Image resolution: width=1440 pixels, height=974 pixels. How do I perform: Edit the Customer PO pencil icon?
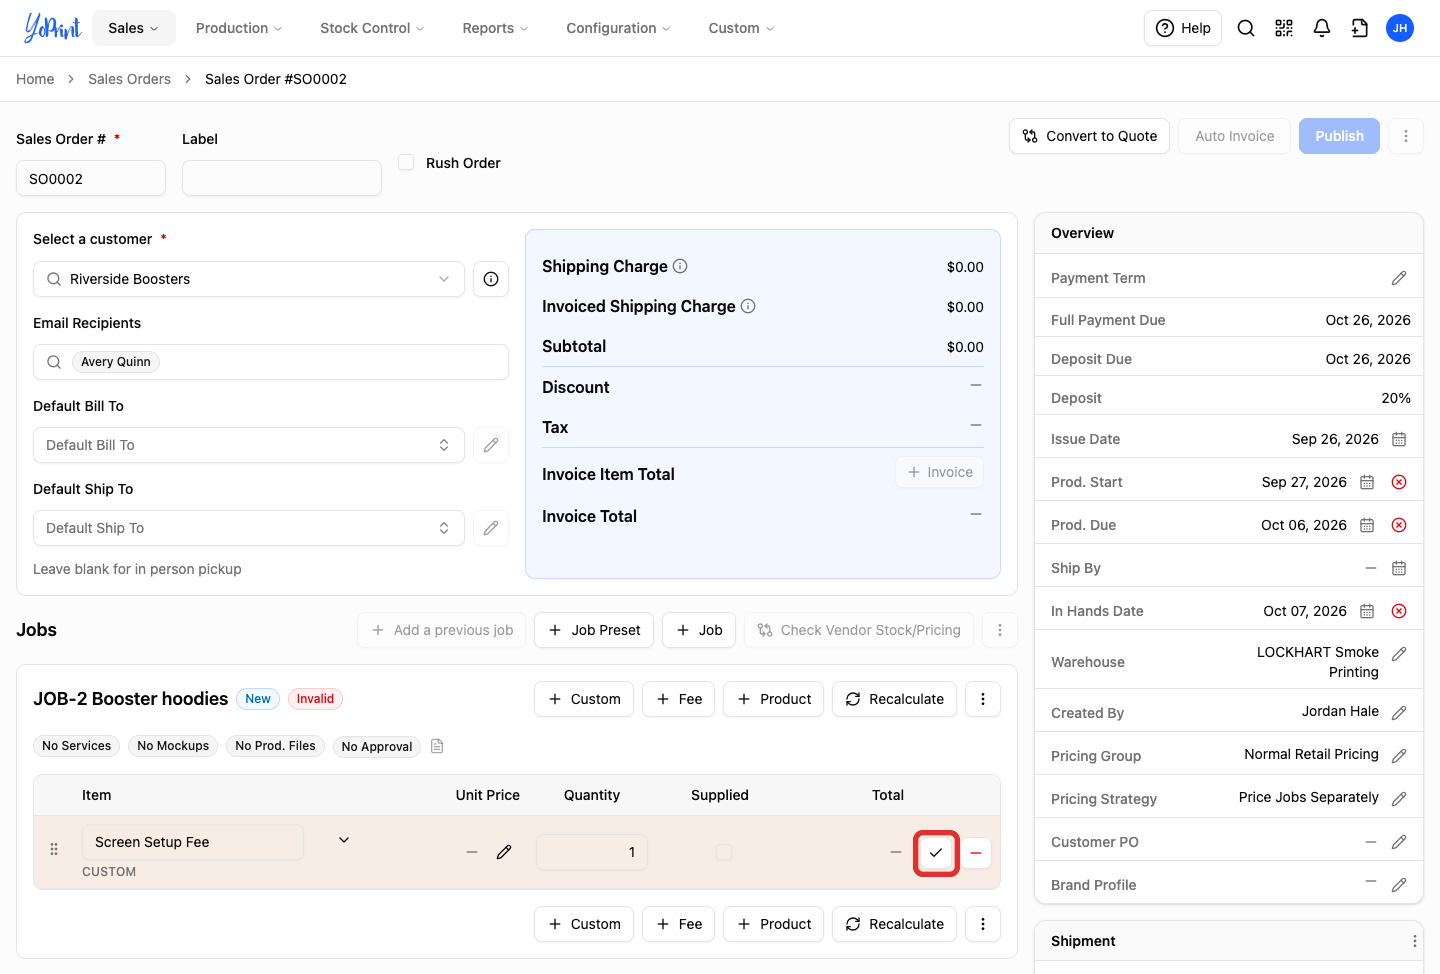pyautogui.click(x=1399, y=842)
